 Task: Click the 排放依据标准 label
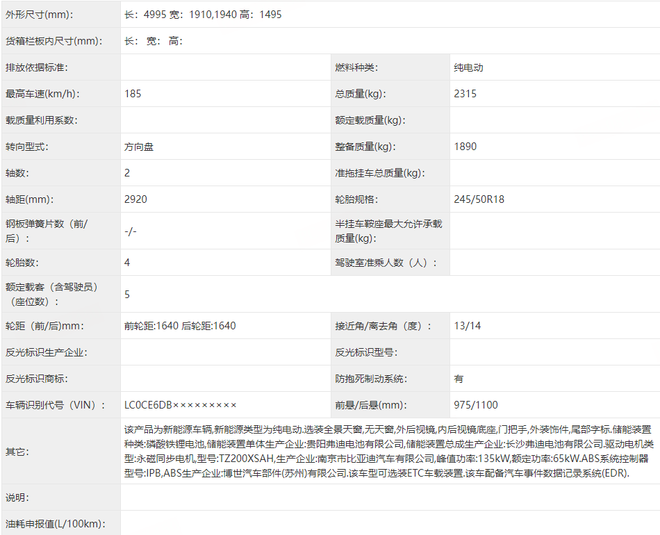38,67
